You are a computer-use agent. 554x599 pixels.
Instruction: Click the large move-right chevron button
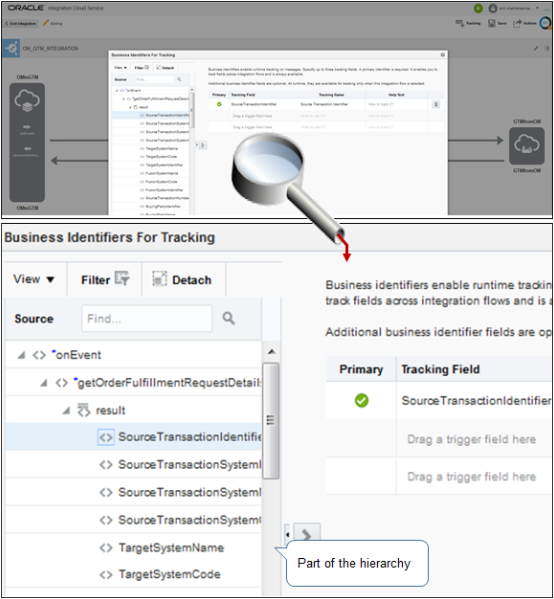306,534
